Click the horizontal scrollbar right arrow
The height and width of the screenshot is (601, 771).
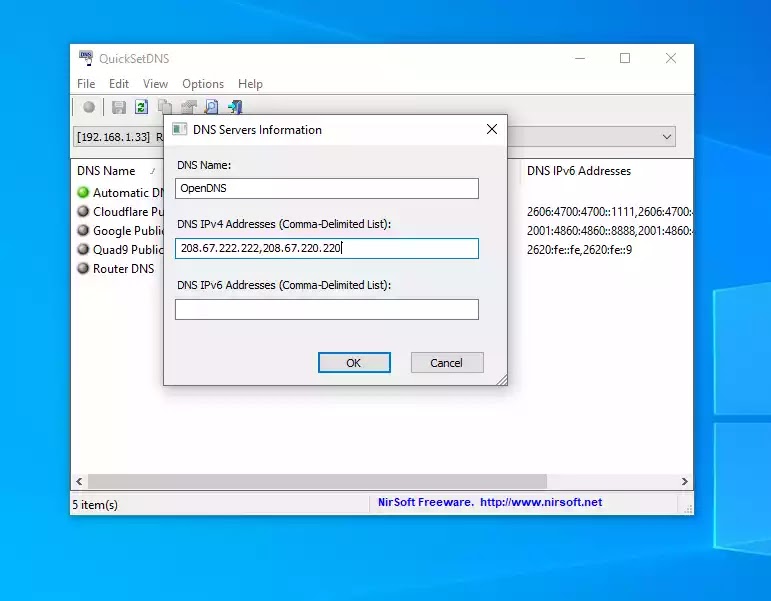coord(684,481)
